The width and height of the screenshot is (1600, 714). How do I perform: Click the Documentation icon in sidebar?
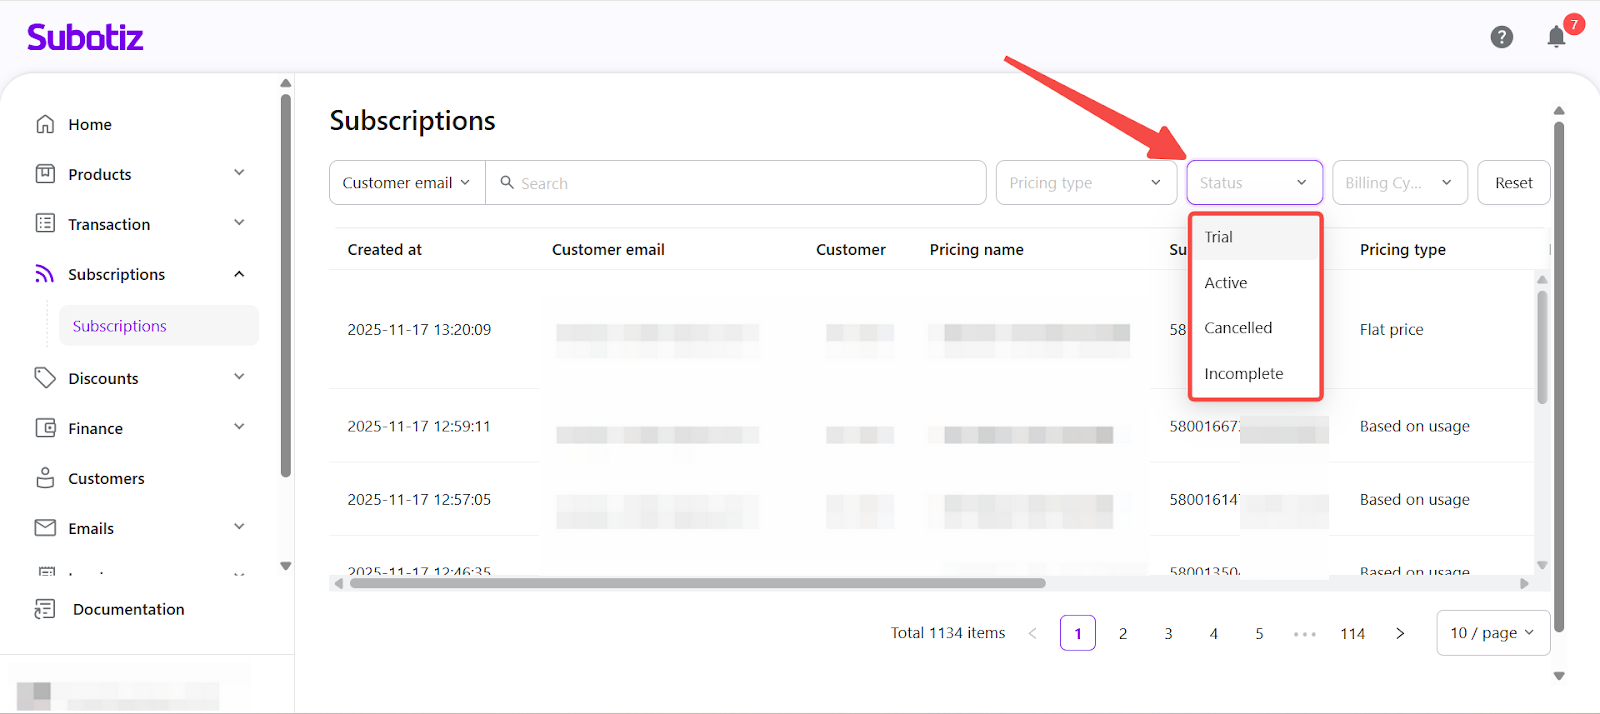click(x=45, y=609)
